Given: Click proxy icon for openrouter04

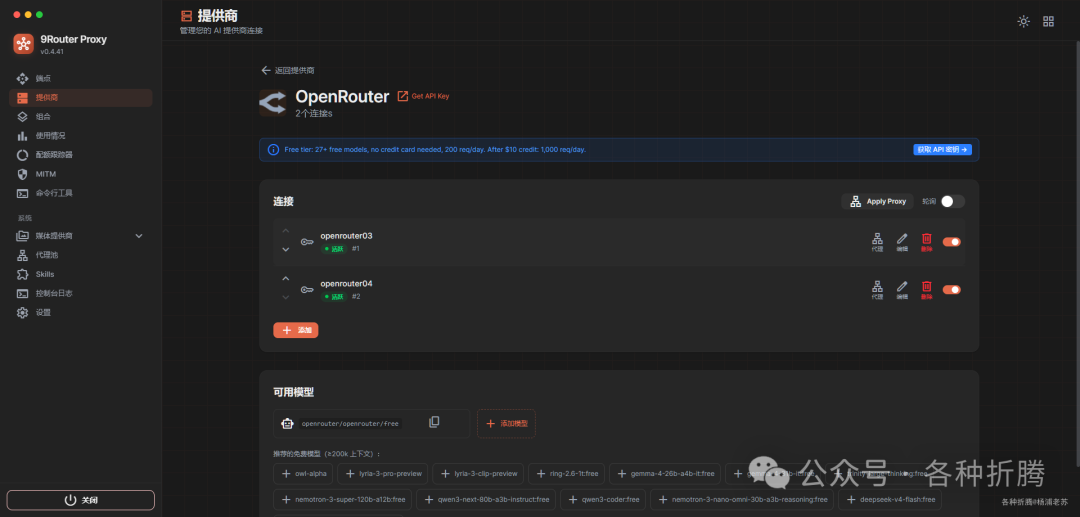Looking at the screenshot, I should click(x=878, y=290).
